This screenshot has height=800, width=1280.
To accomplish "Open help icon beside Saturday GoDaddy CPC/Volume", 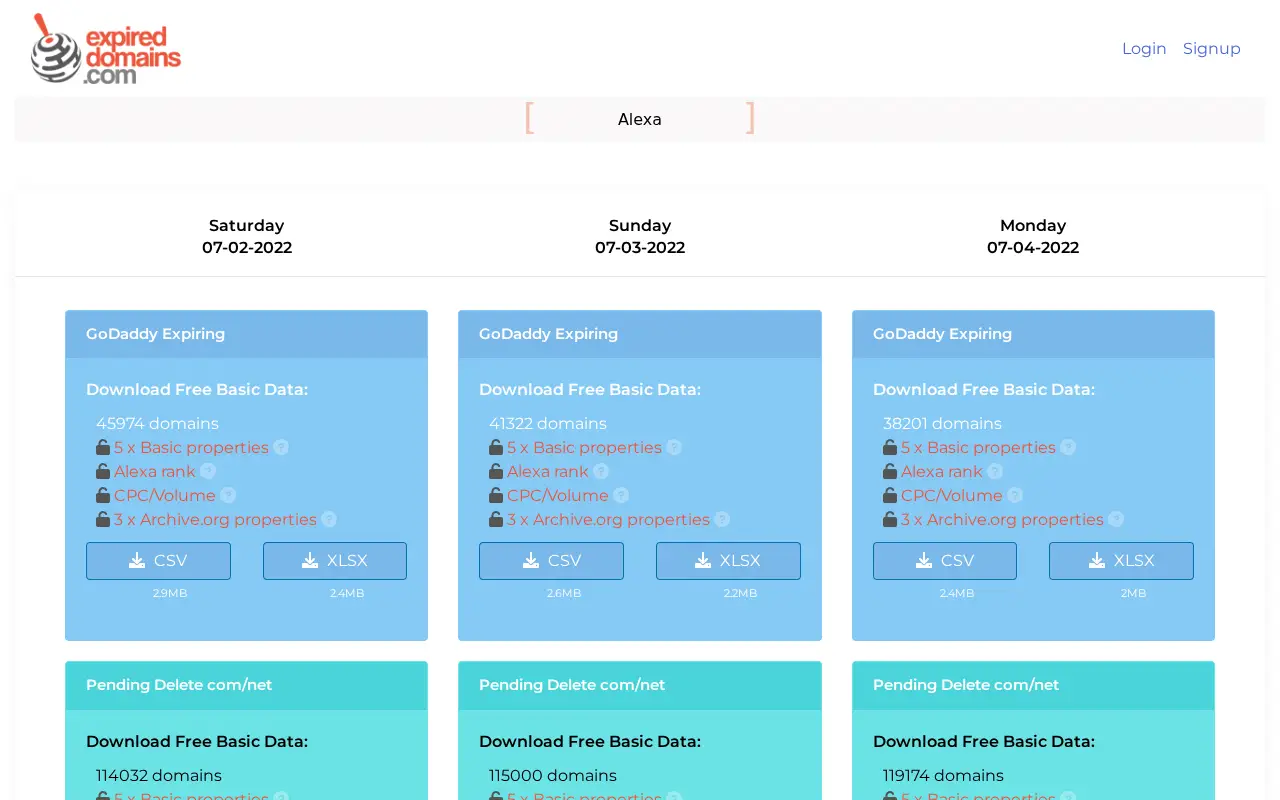I will click(x=228, y=495).
